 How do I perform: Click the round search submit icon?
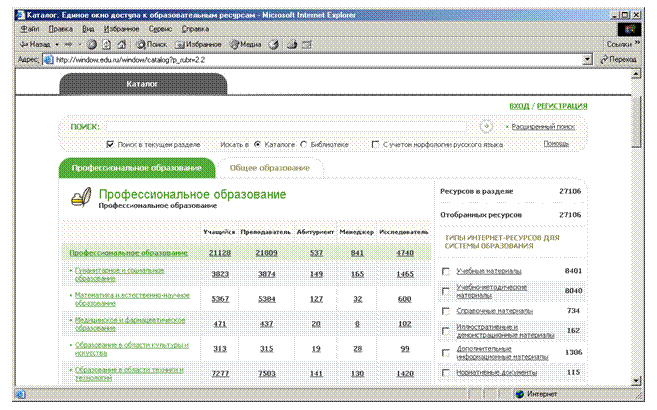click(486, 126)
